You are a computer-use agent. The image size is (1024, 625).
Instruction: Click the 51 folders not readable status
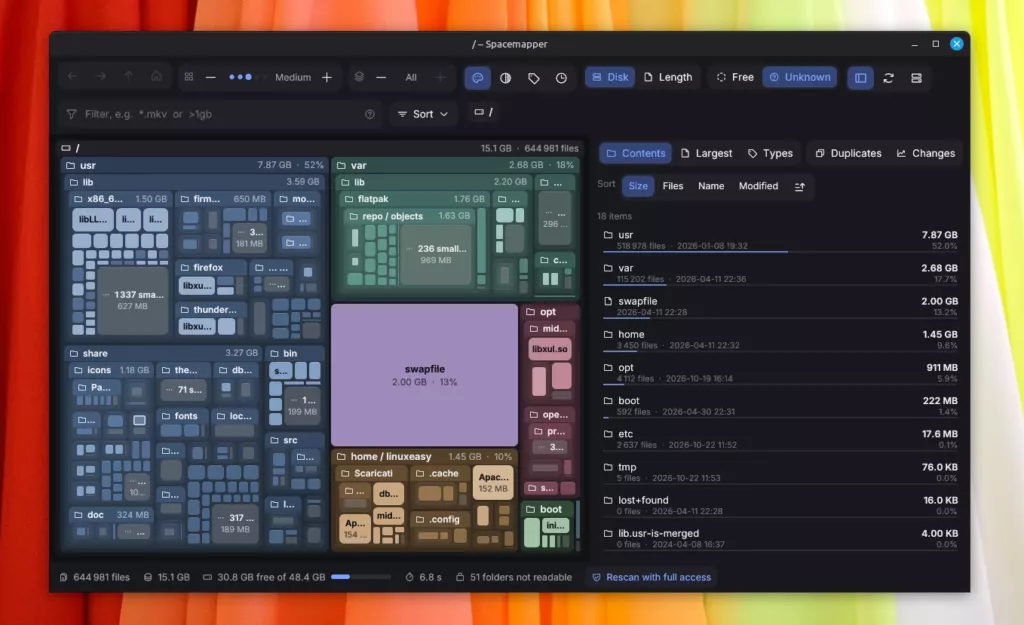[x=513, y=577]
